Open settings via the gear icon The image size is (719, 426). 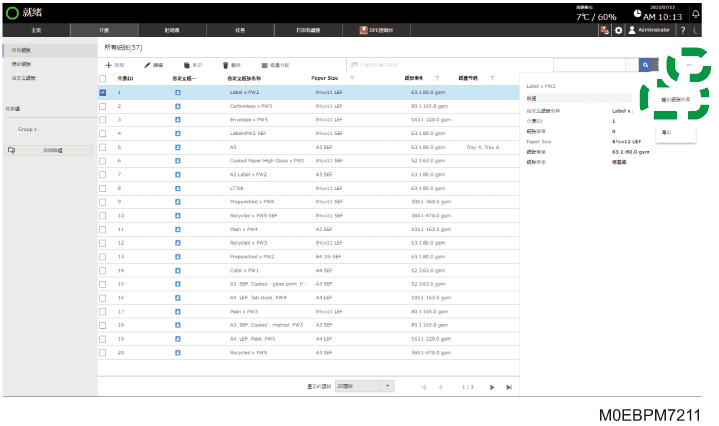[618, 30]
